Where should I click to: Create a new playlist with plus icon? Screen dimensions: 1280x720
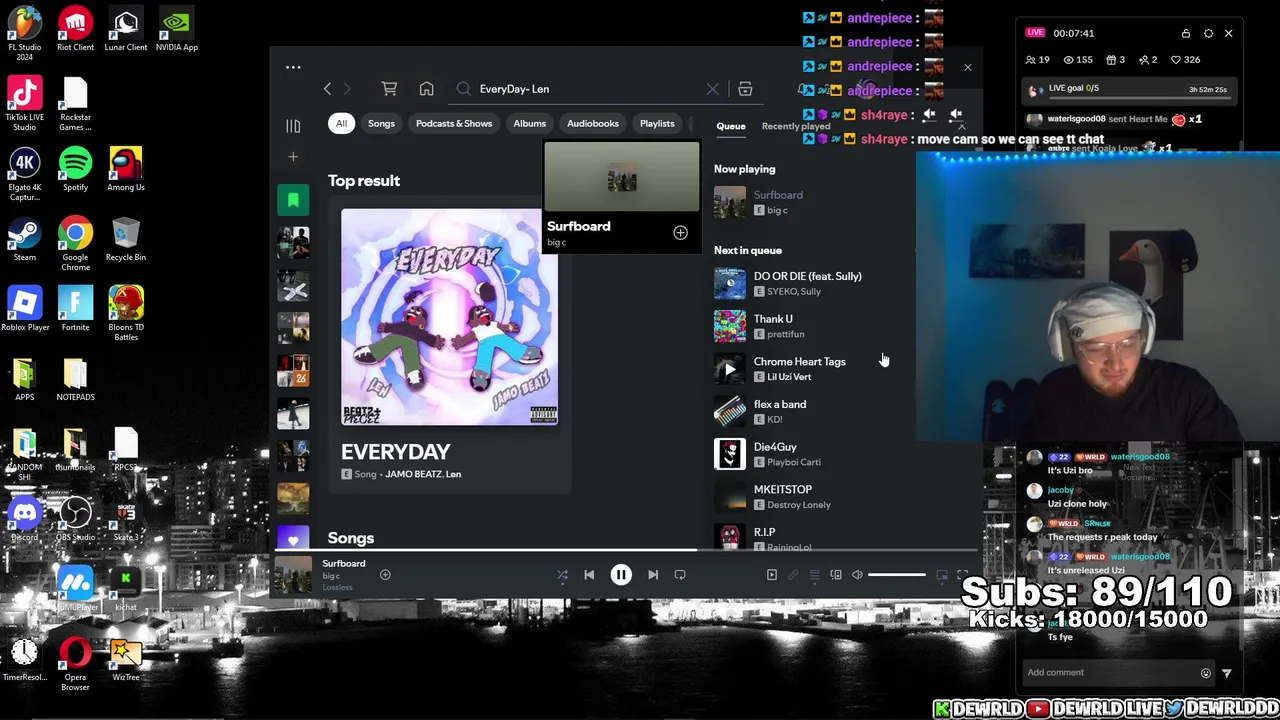(293, 157)
